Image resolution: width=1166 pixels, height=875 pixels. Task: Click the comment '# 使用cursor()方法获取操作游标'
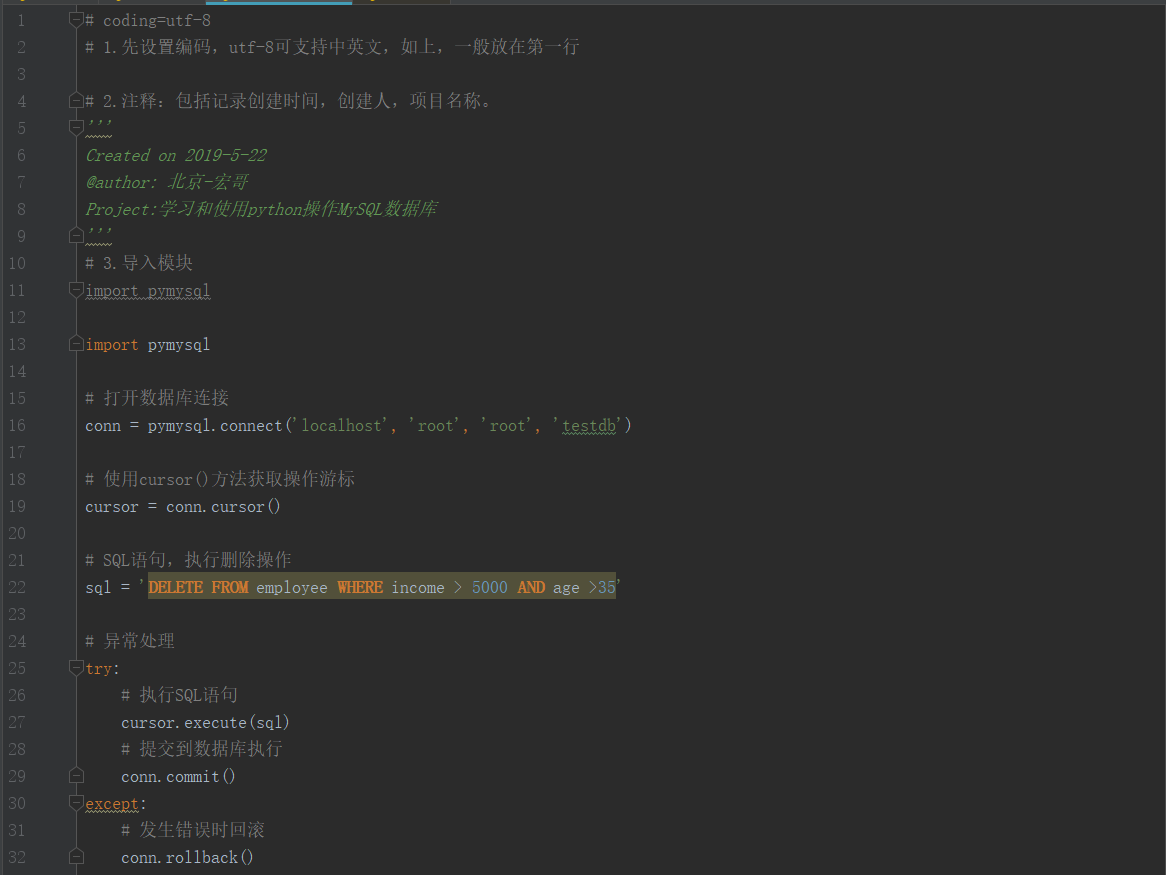(x=220, y=480)
